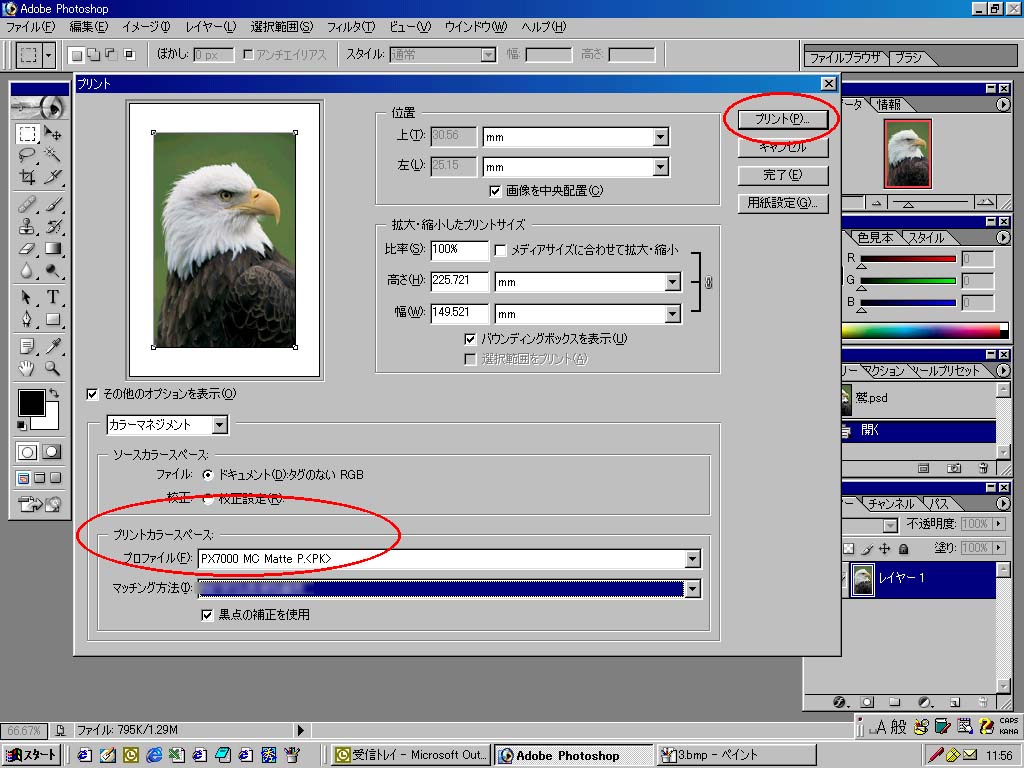The image size is (1024, 768).
Task: Select the Lasso tool
Action: point(27,155)
